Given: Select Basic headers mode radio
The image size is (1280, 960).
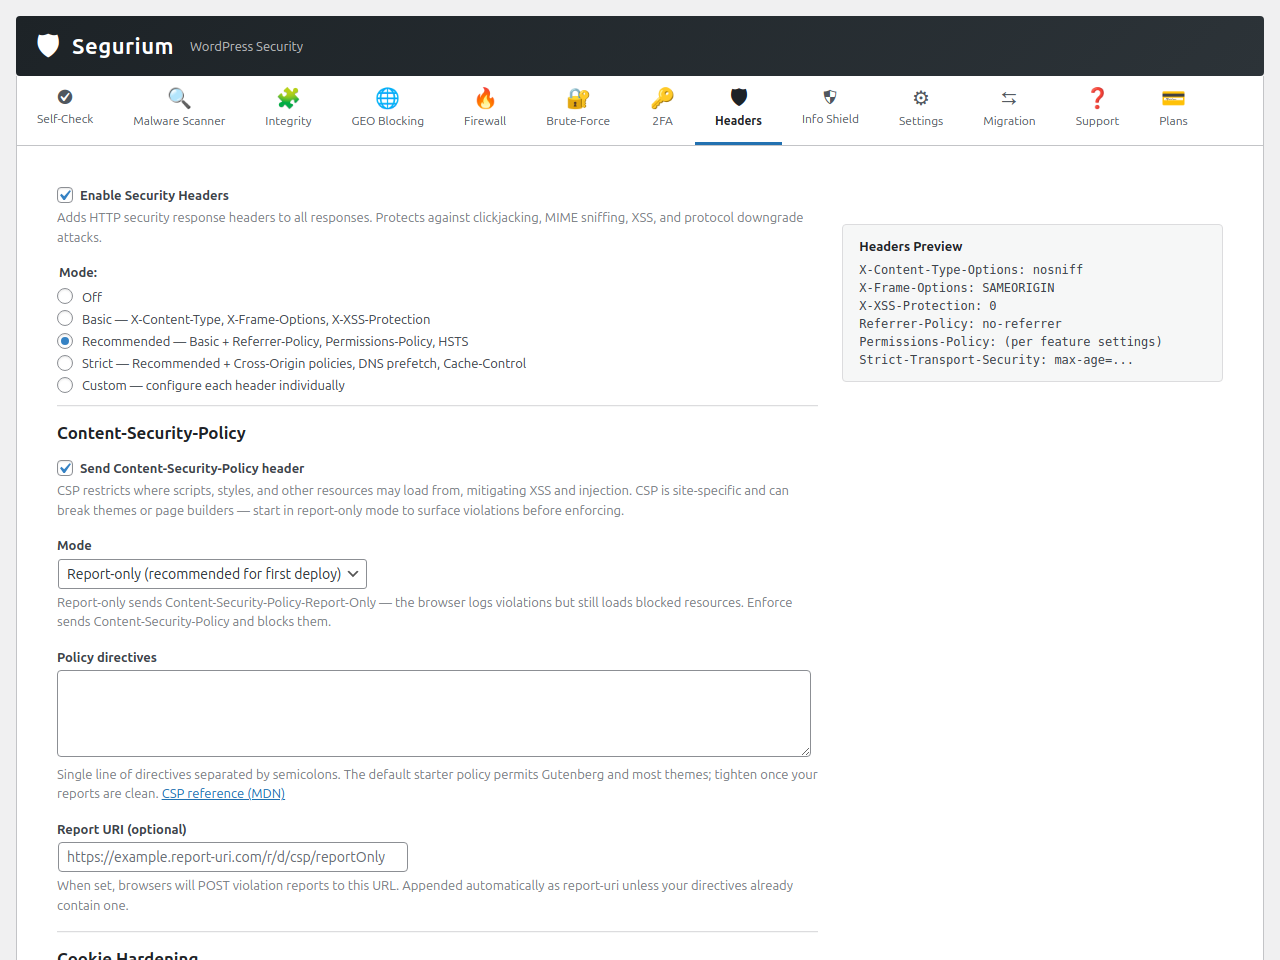Looking at the screenshot, I should 65,318.
